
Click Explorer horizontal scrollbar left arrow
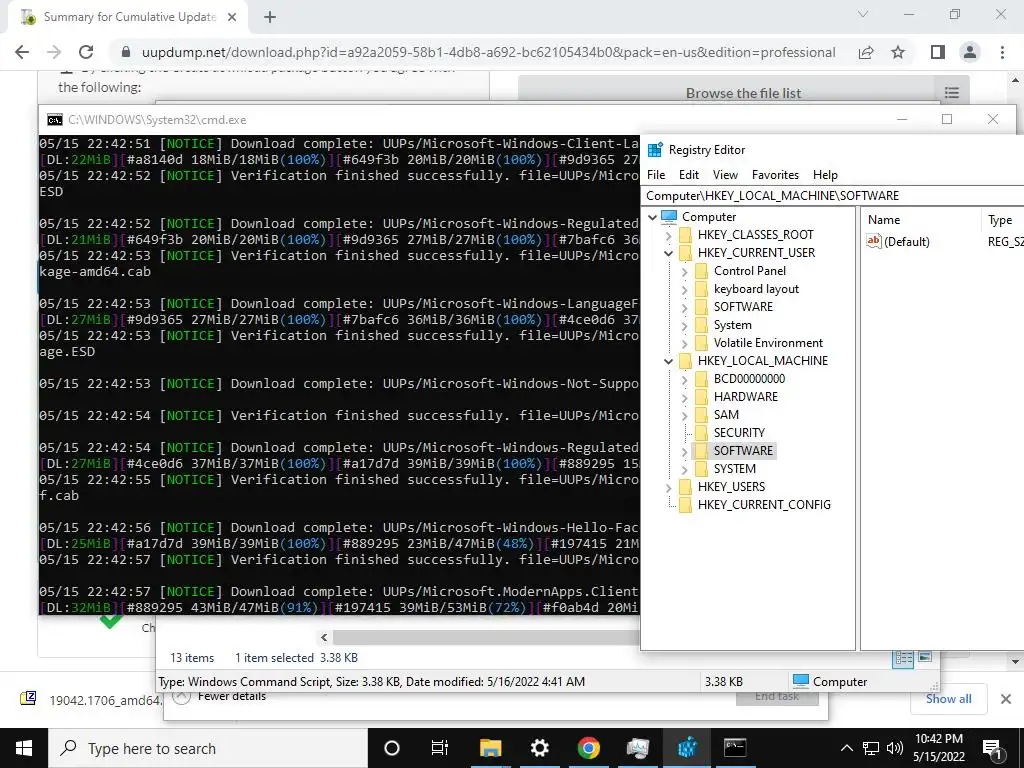pyautogui.click(x=324, y=637)
